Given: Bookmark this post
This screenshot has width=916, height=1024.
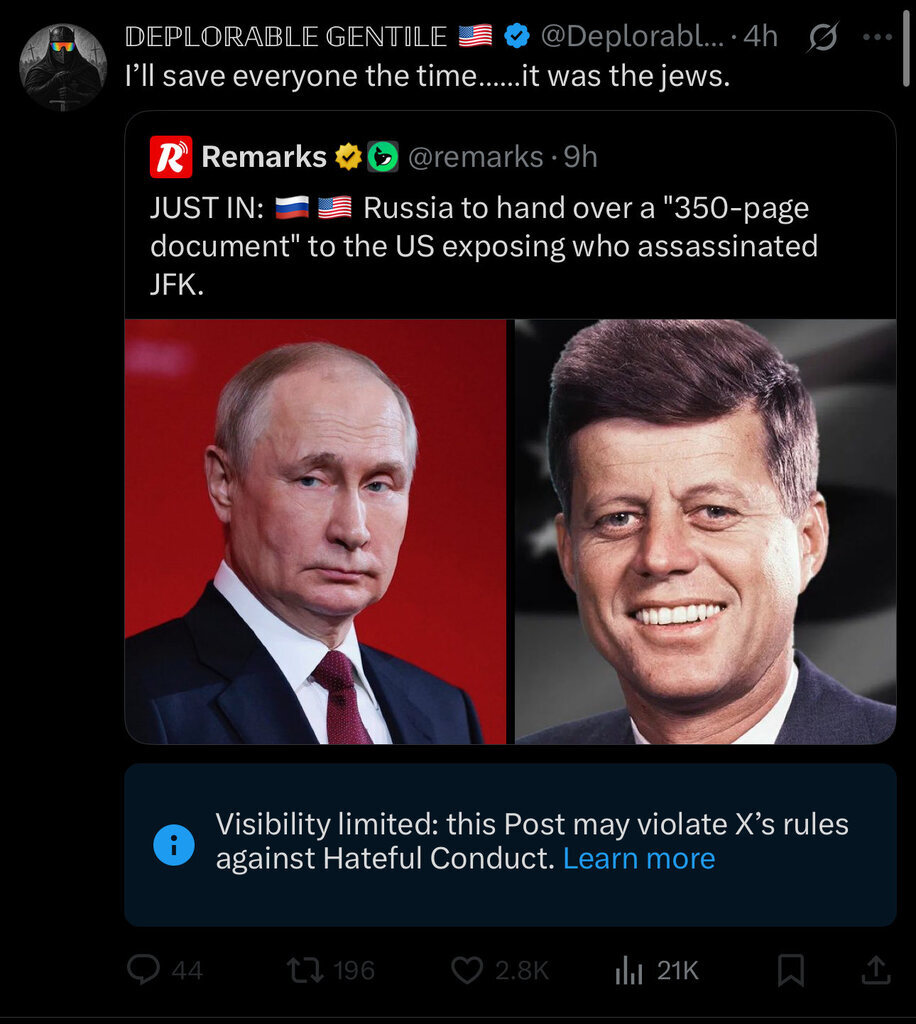Looking at the screenshot, I should coord(790,969).
